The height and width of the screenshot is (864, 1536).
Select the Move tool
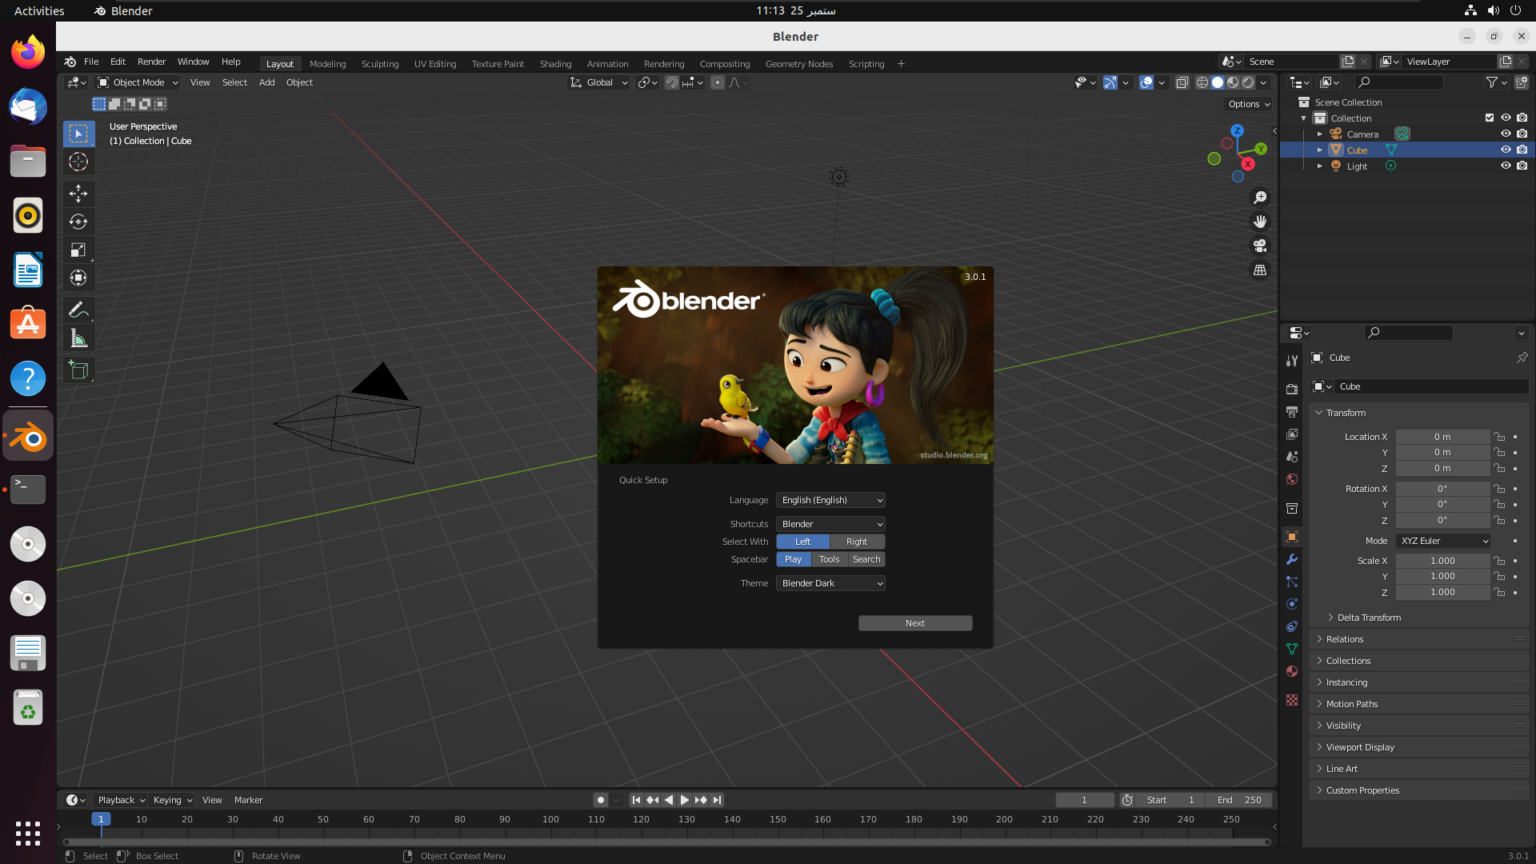(x=78, y=193)
